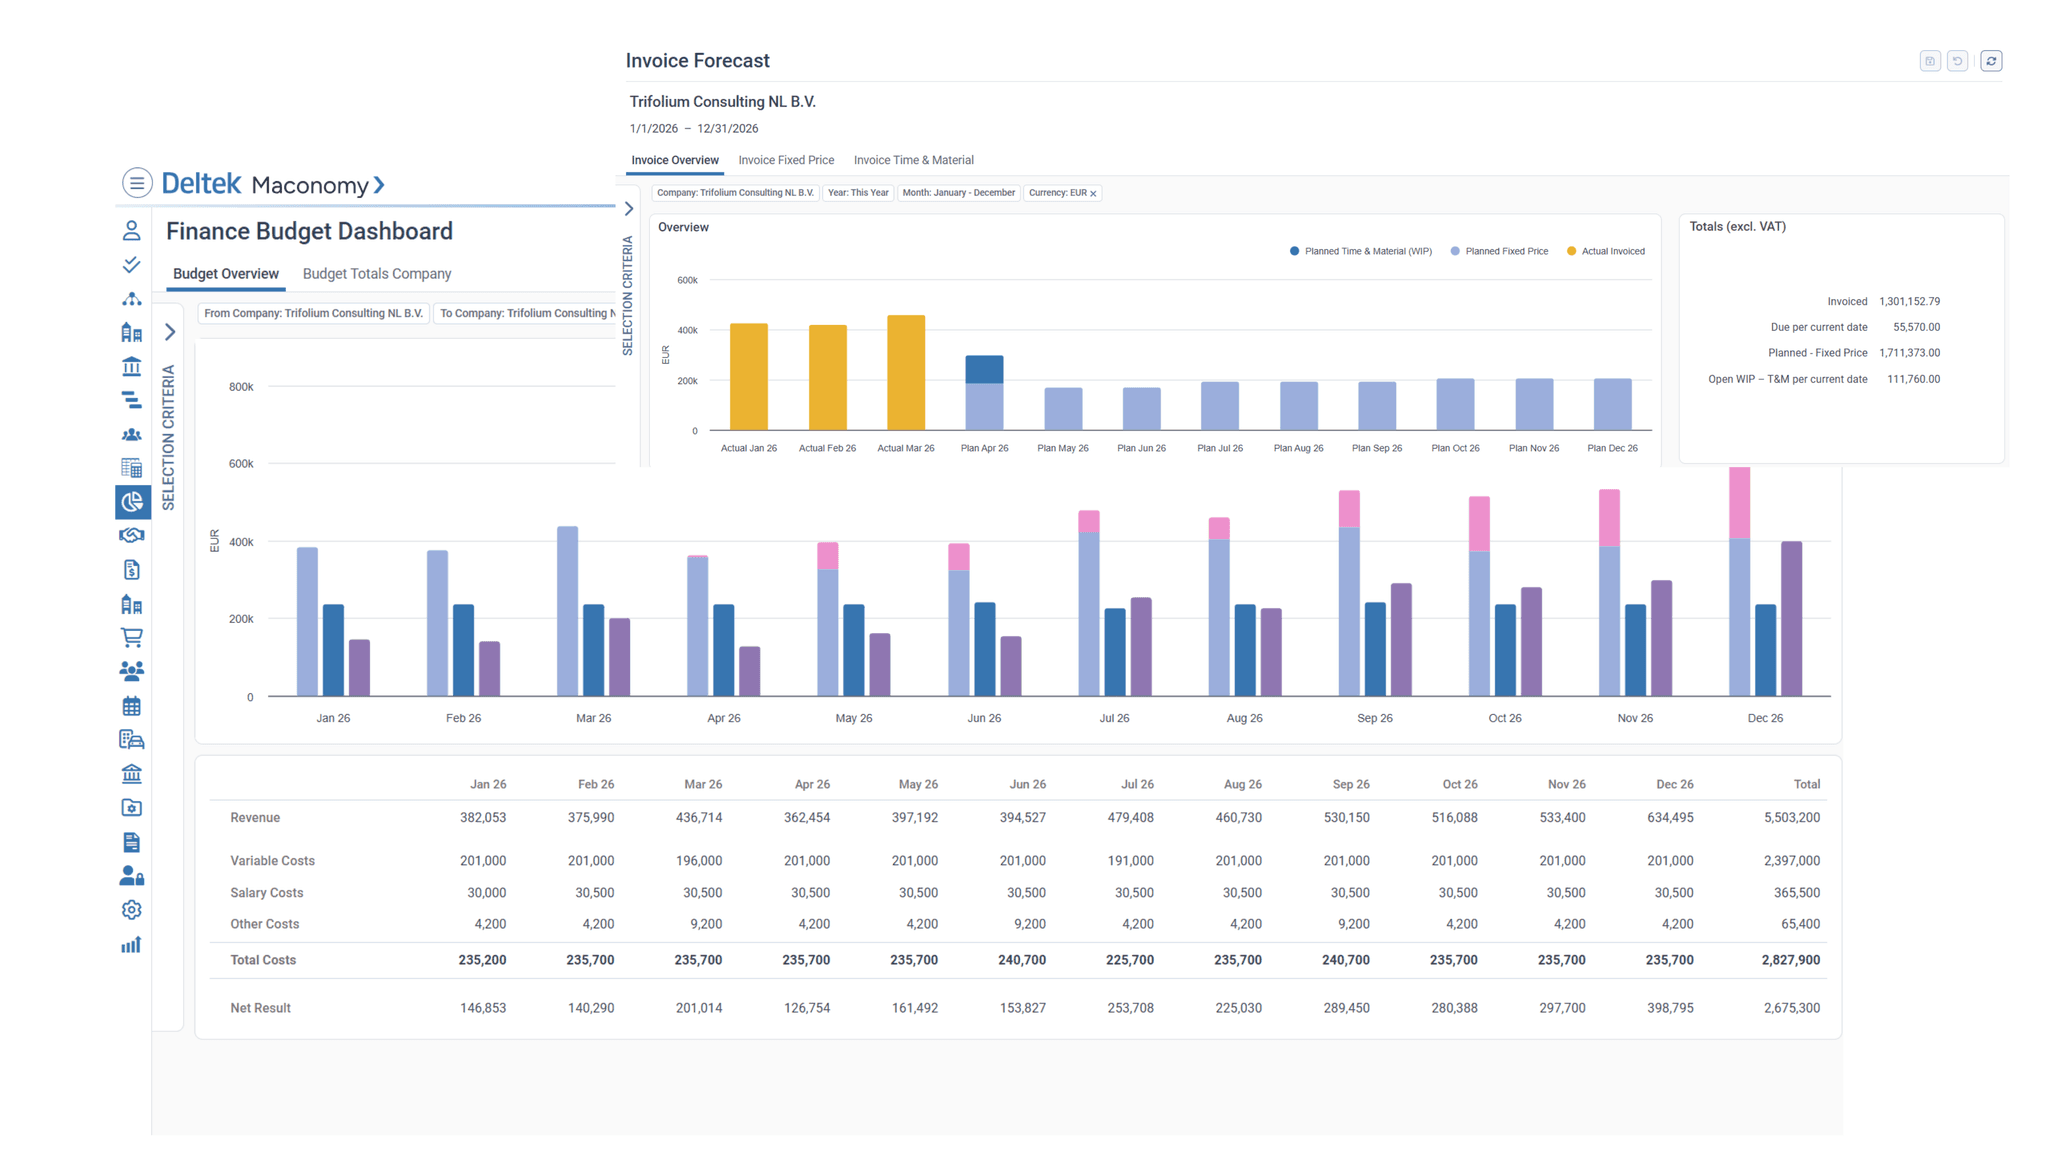Open the shopping cart sidebar icon
2048x1152 pixels.
tap(131, 637)
